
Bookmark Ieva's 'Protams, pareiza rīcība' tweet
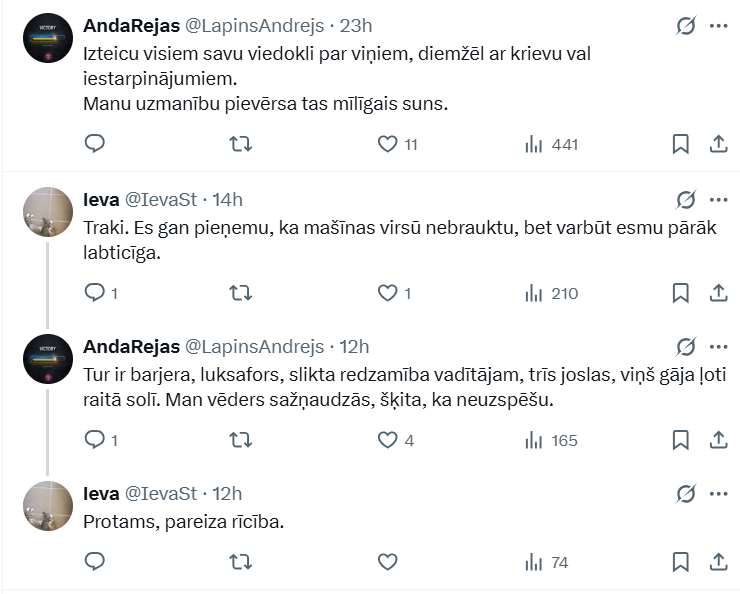[680, 562]
